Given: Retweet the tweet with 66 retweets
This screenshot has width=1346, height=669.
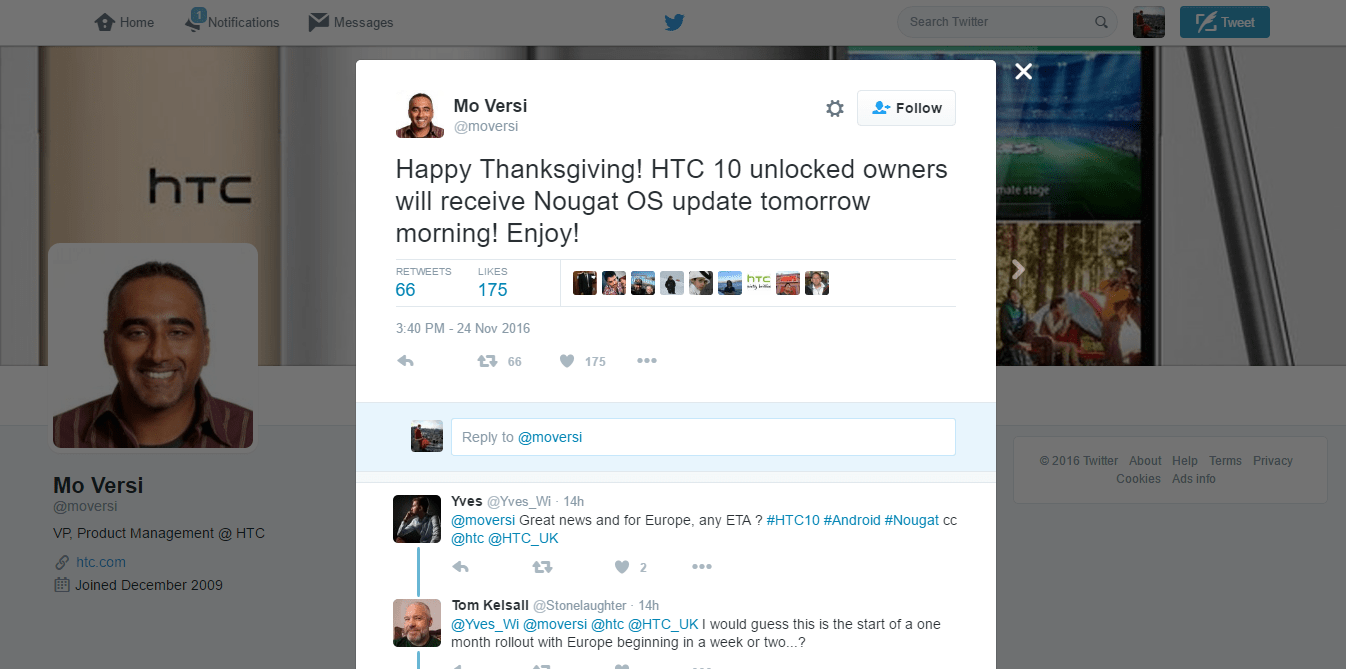Looking at the screenshot, I should click(487, 361).
